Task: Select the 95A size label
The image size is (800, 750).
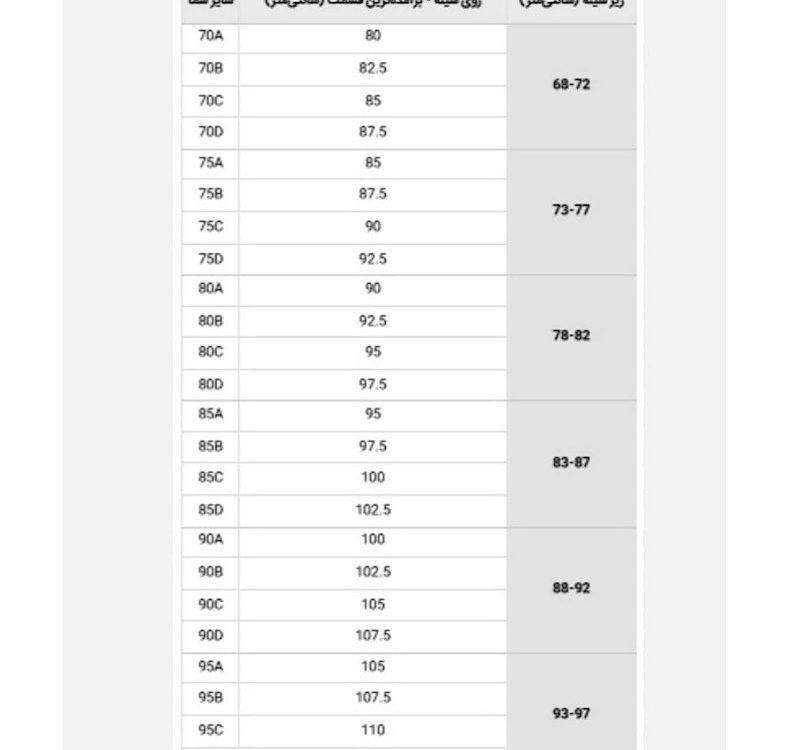Action: 210,667
